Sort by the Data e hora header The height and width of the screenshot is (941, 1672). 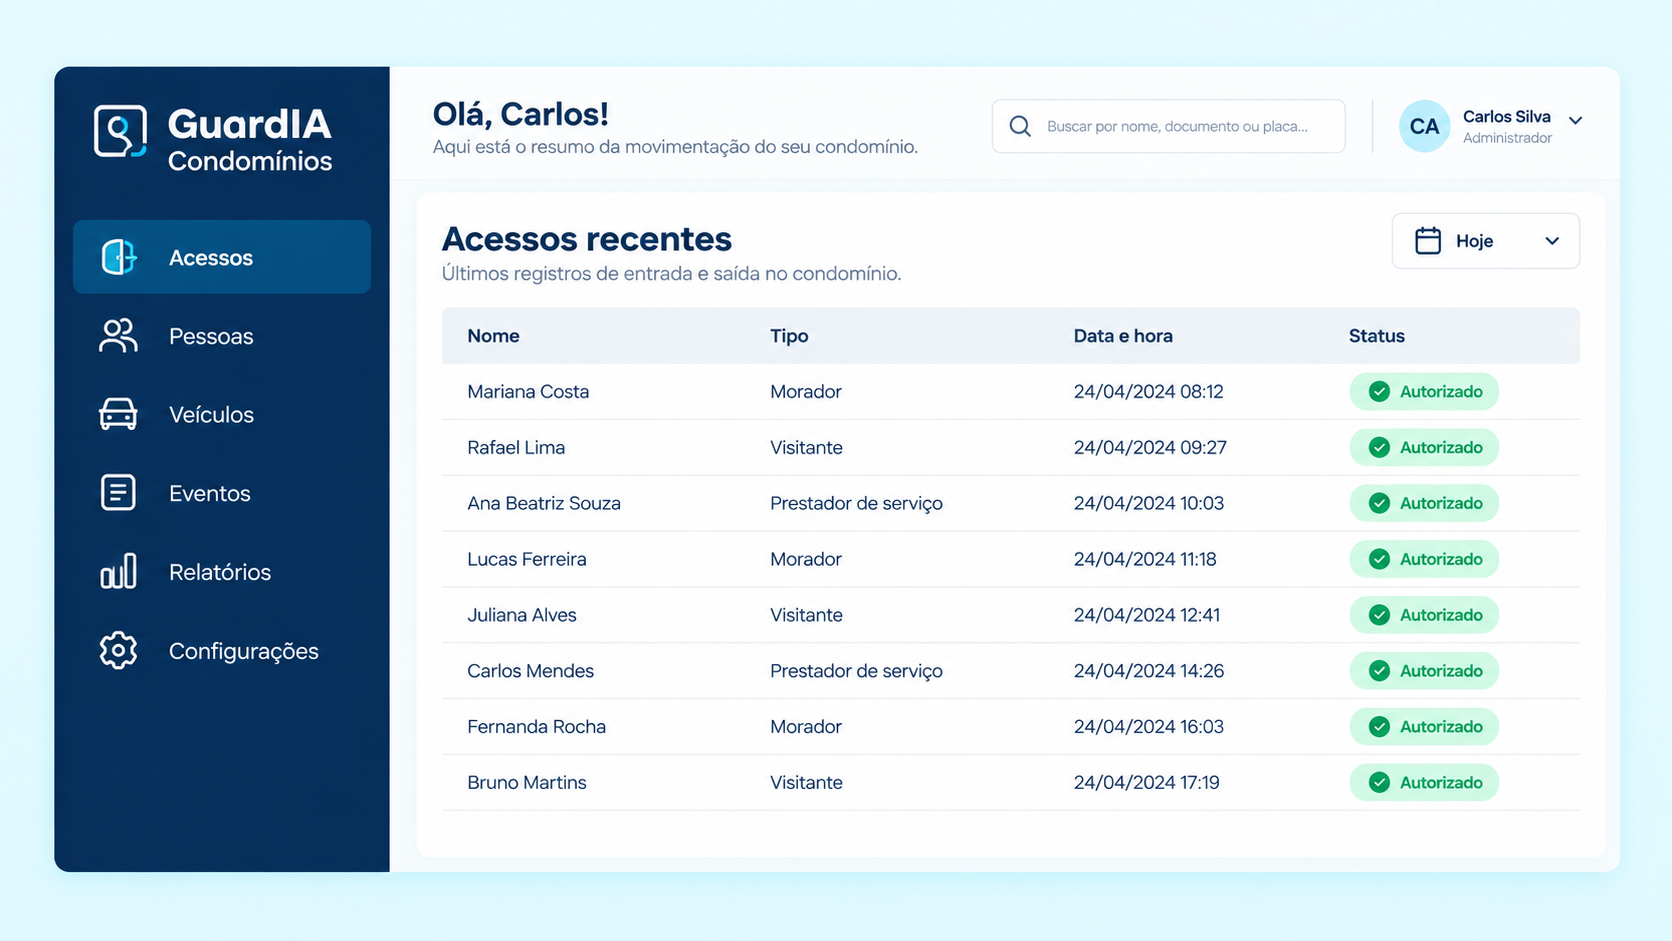click(x=1123, y=336)
